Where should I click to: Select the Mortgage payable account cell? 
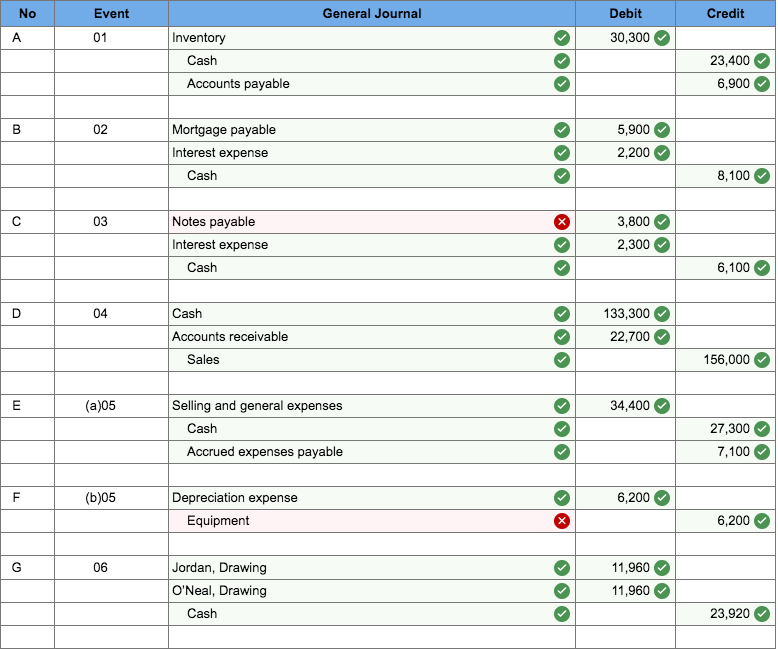pos(372,130)
